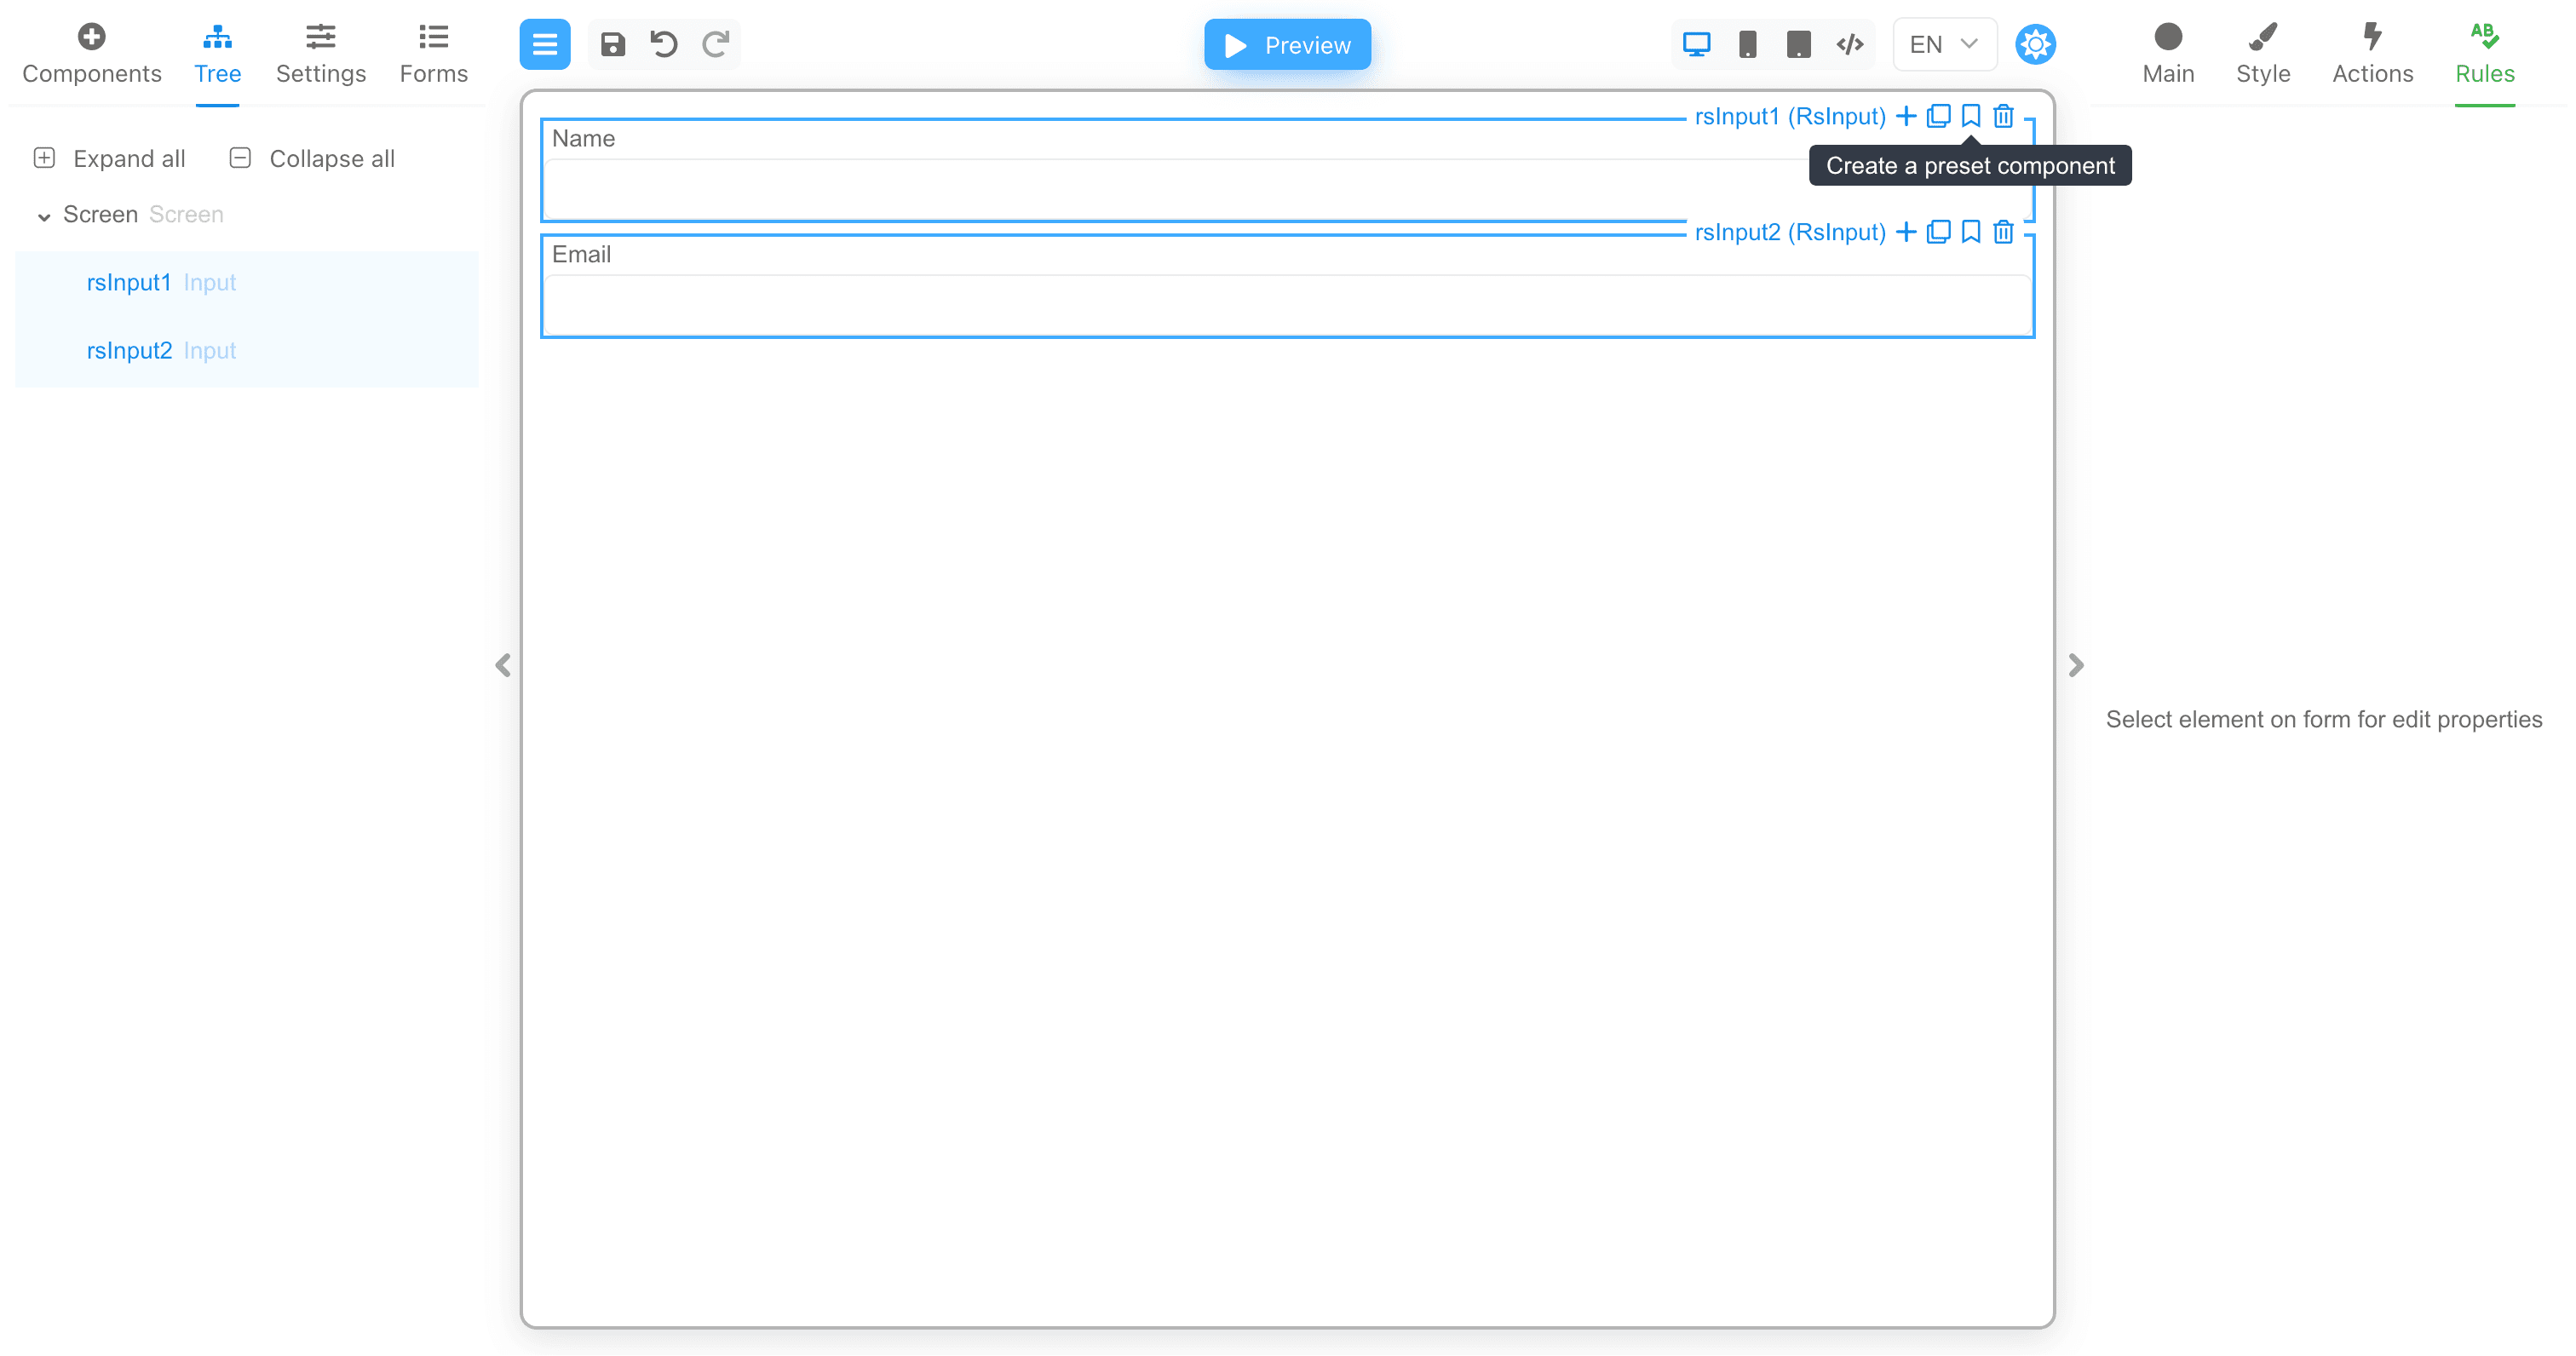Click the undo arrow icon
This screenshot has width=2576, height=1356.
point(664,44)
